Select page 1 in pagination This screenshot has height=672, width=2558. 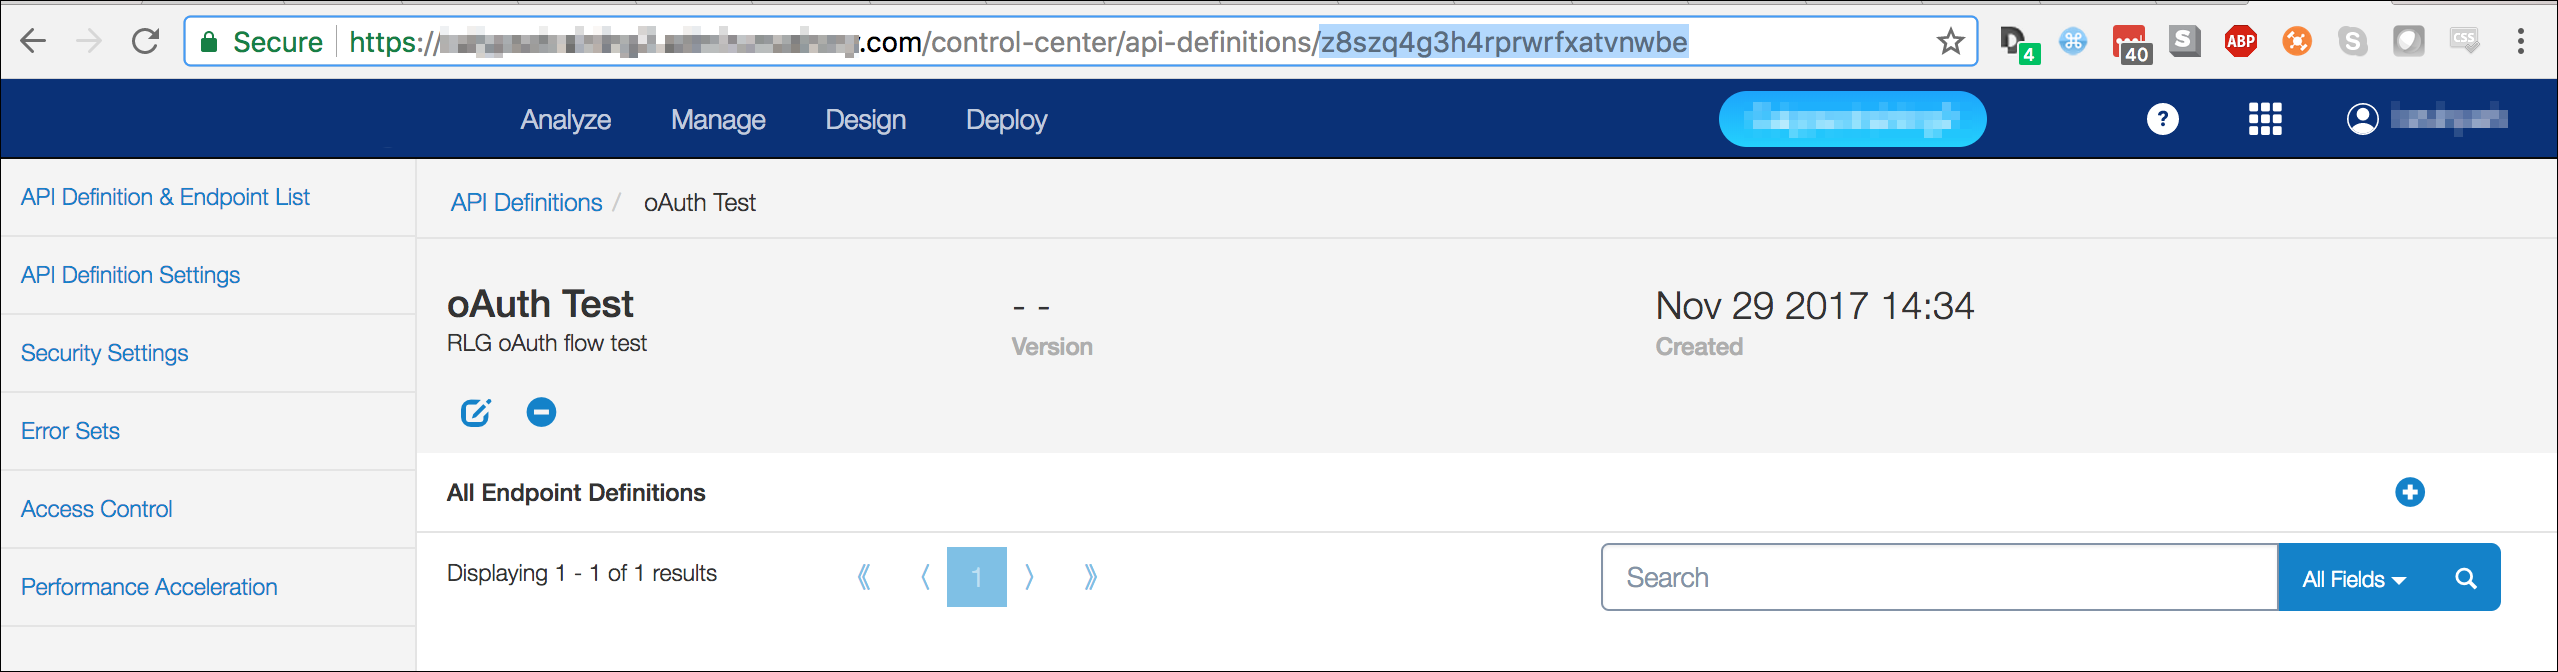(x=976, y=577)
